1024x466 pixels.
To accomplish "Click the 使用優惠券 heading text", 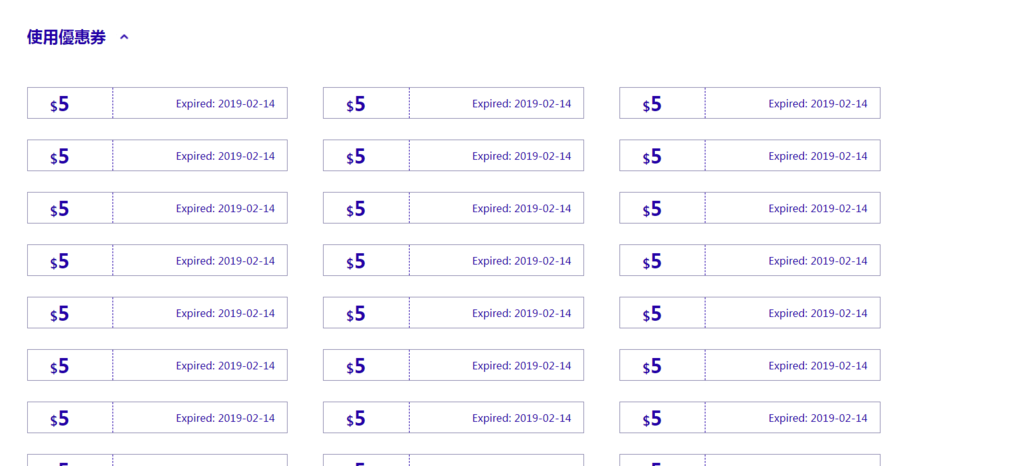I will click(66, 38).
